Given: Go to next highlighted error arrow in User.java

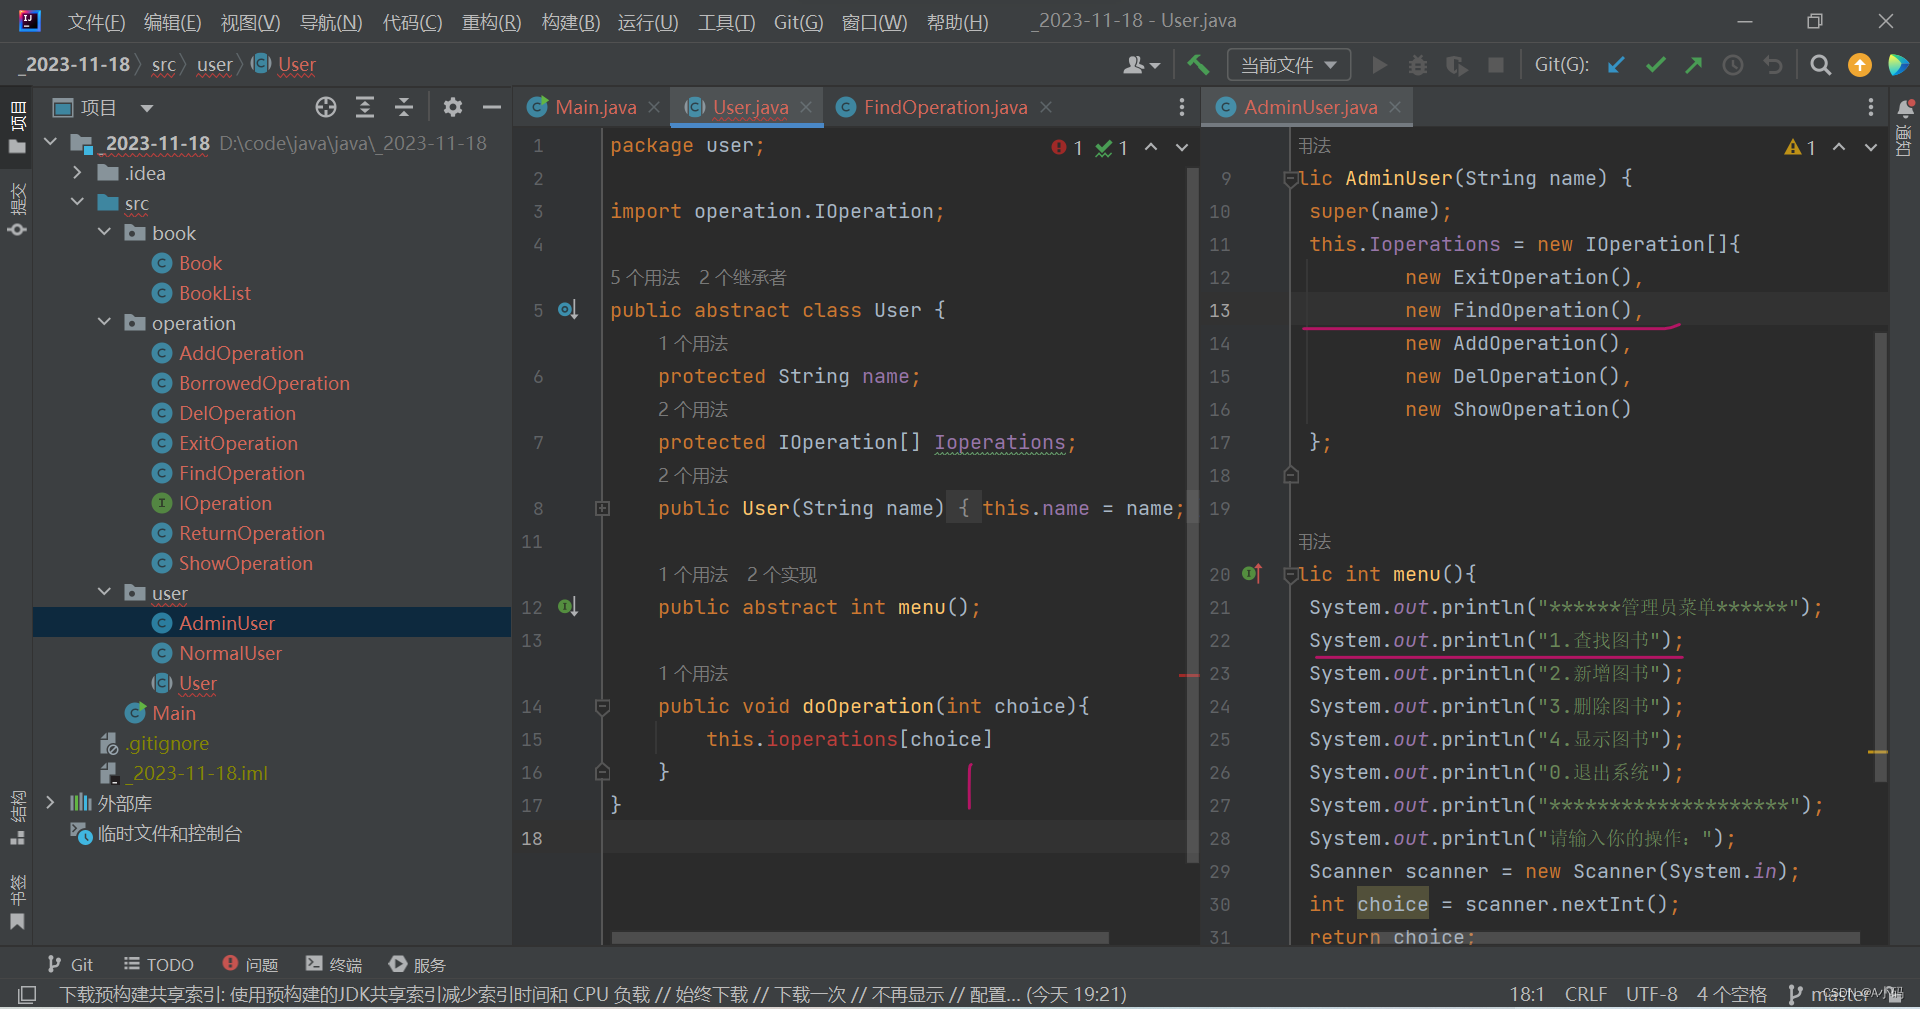Looking at the screenshot, I should (1182, 148).
